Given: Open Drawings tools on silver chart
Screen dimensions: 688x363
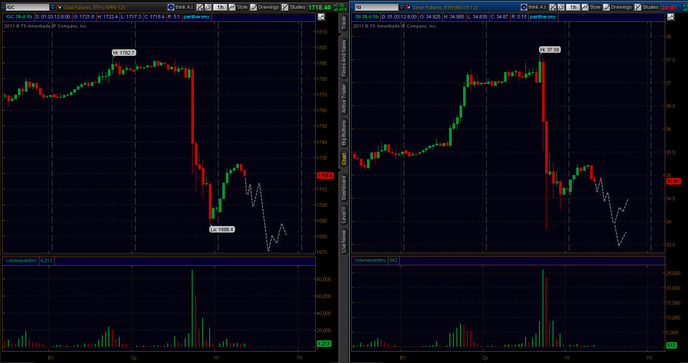Looking at the screenshot, I should click(618, 7).
